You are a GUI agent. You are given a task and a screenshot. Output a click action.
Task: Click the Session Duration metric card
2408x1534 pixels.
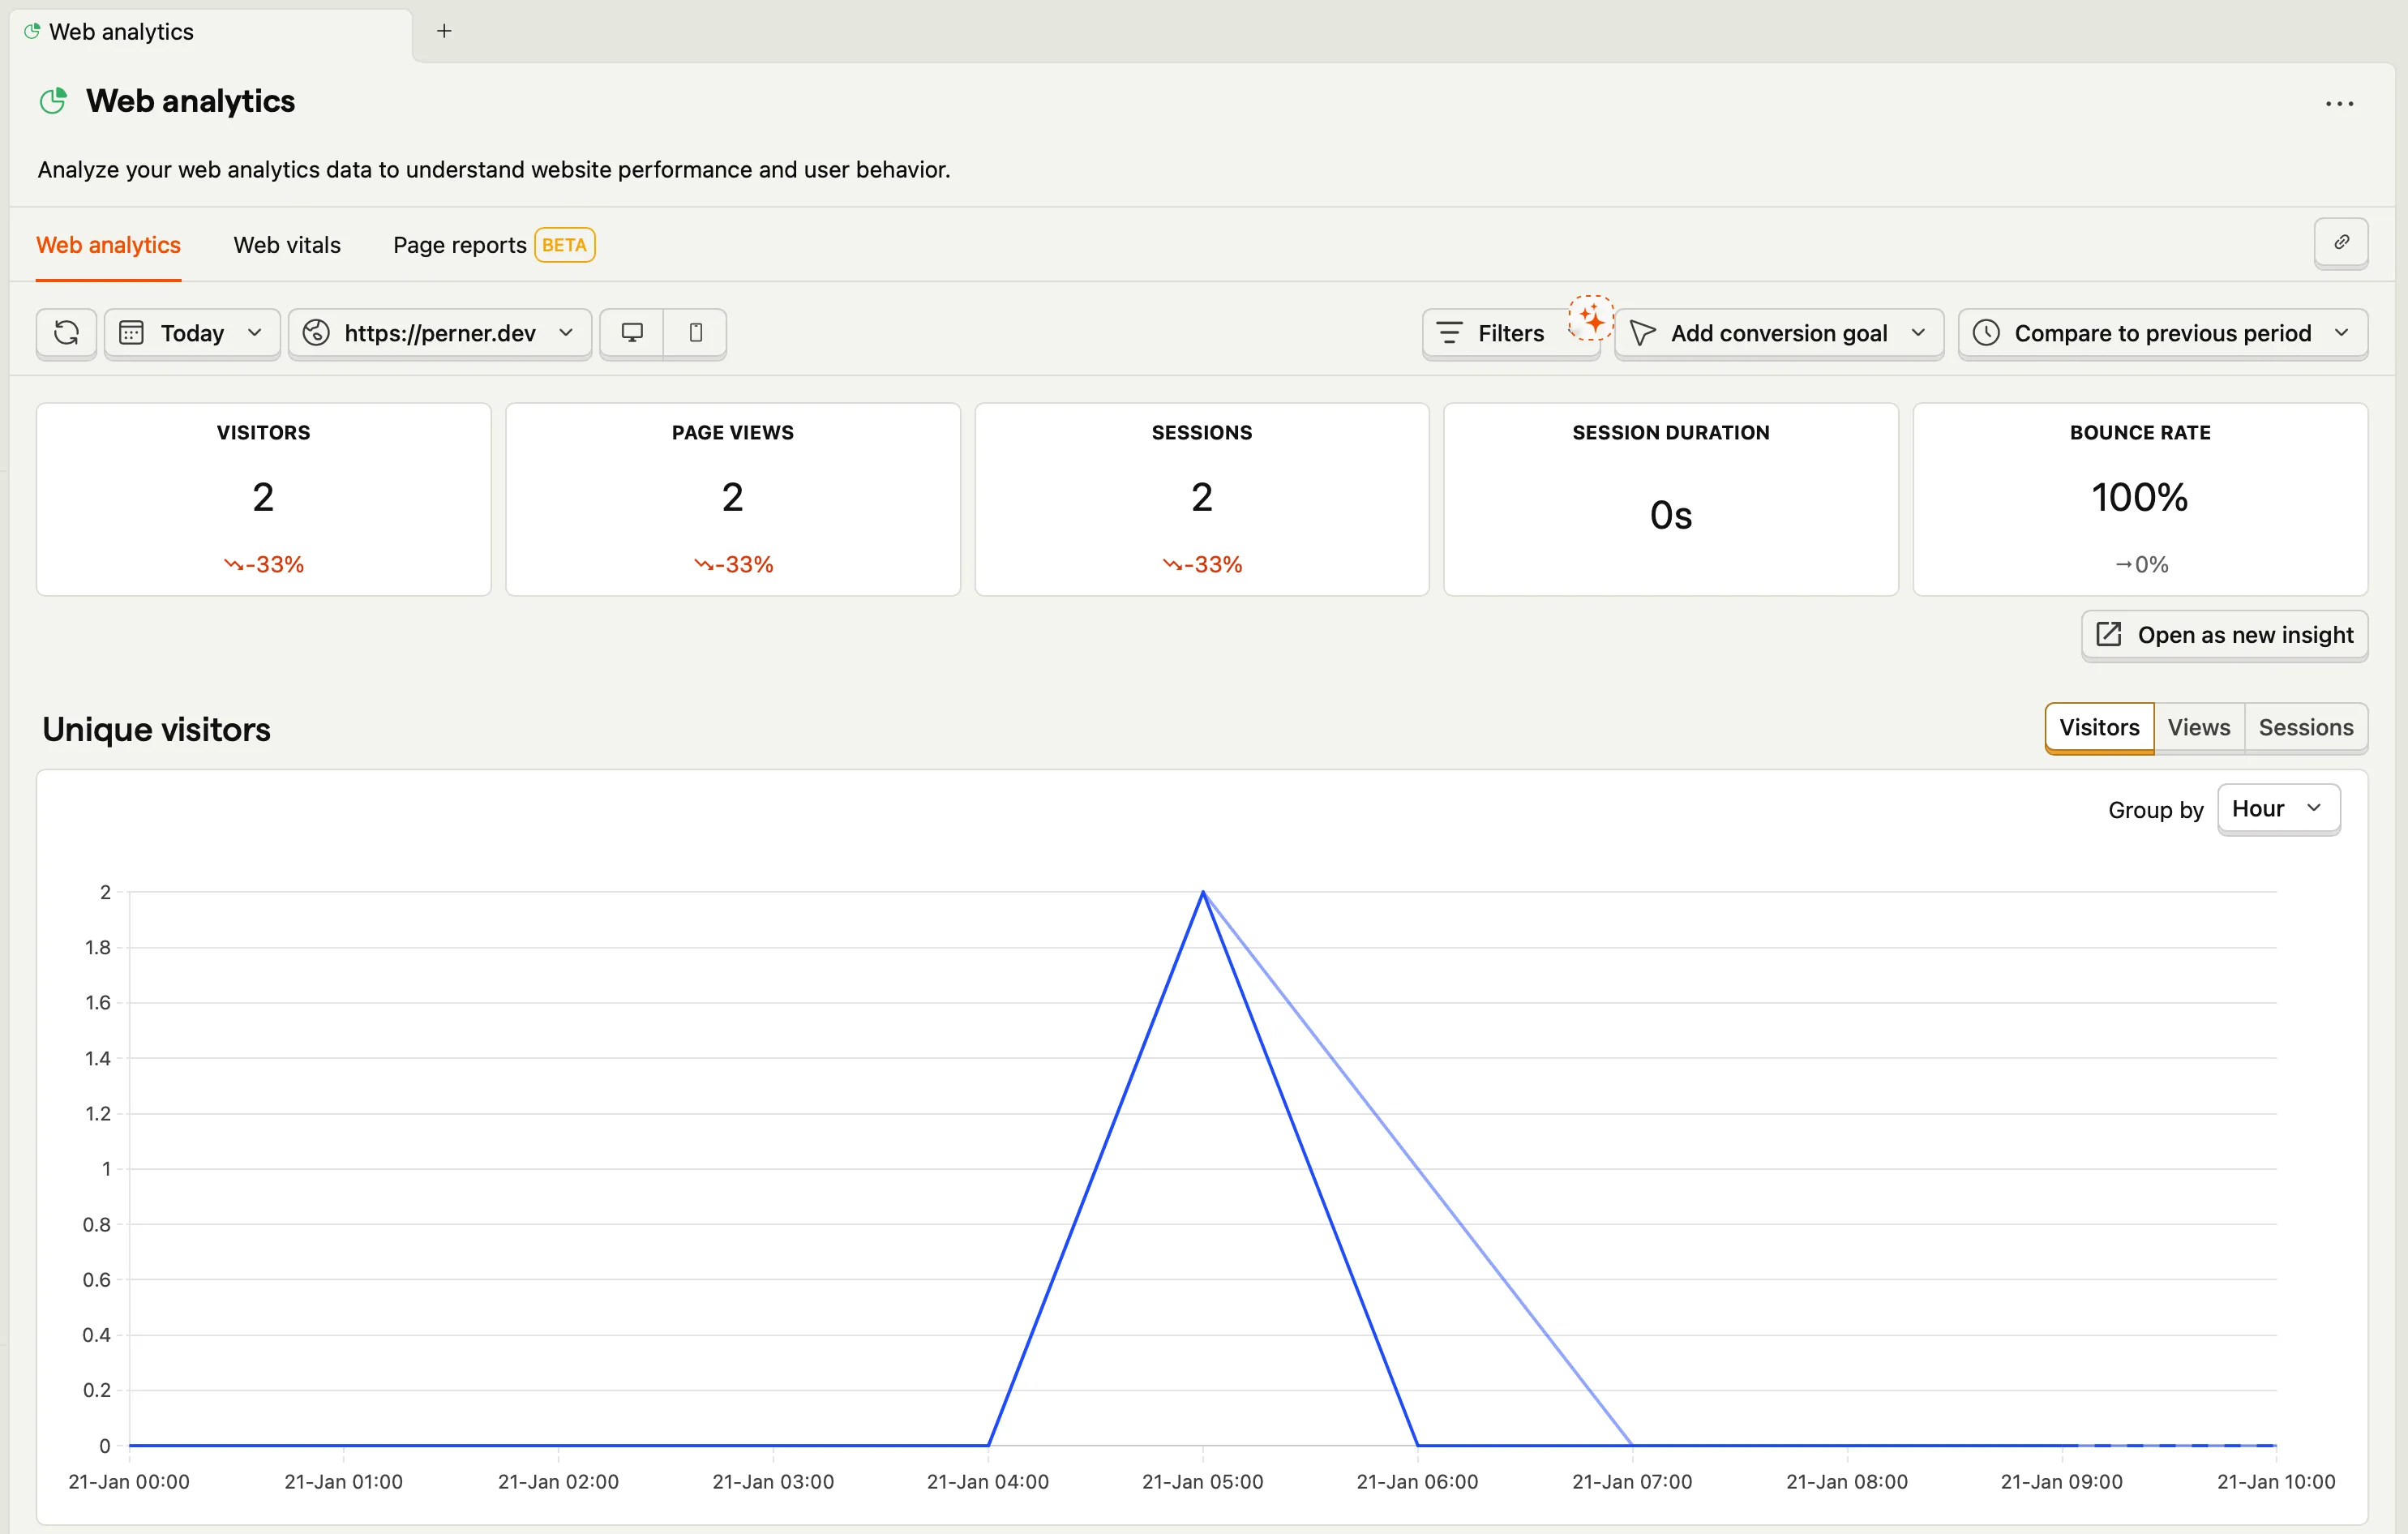tap(1671, 499)
